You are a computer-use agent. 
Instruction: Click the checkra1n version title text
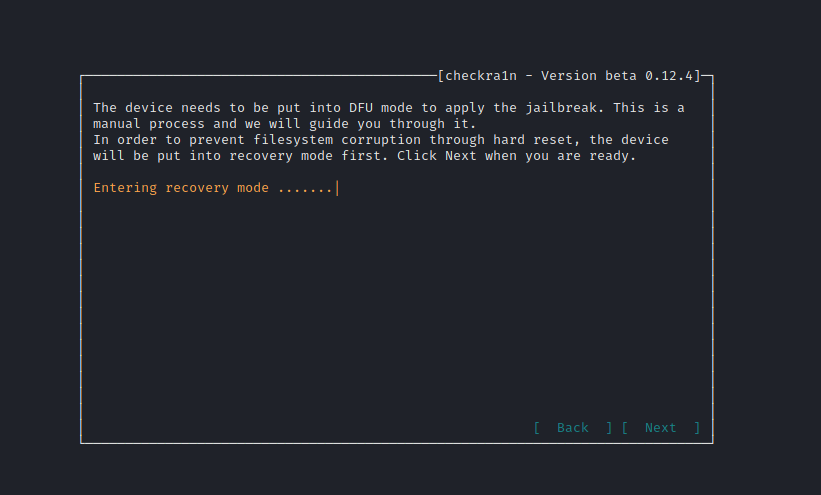point(569,76)
